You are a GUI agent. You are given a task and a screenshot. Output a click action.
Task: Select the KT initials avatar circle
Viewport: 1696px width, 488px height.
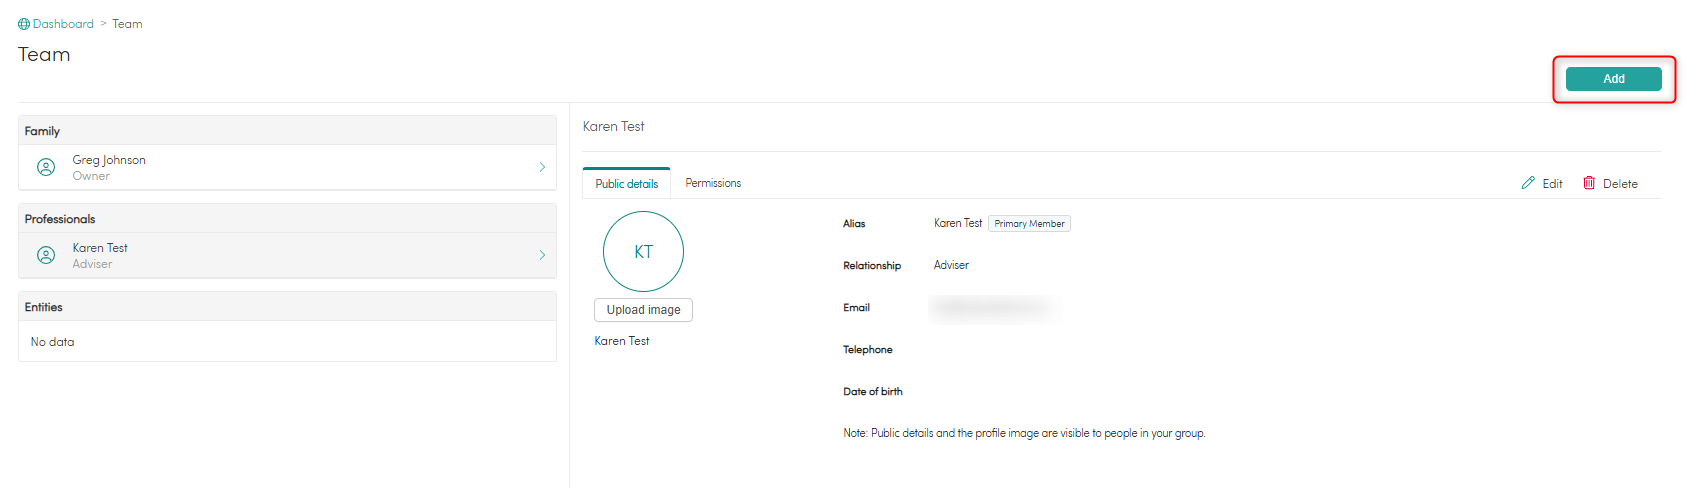tap(643, 252)
